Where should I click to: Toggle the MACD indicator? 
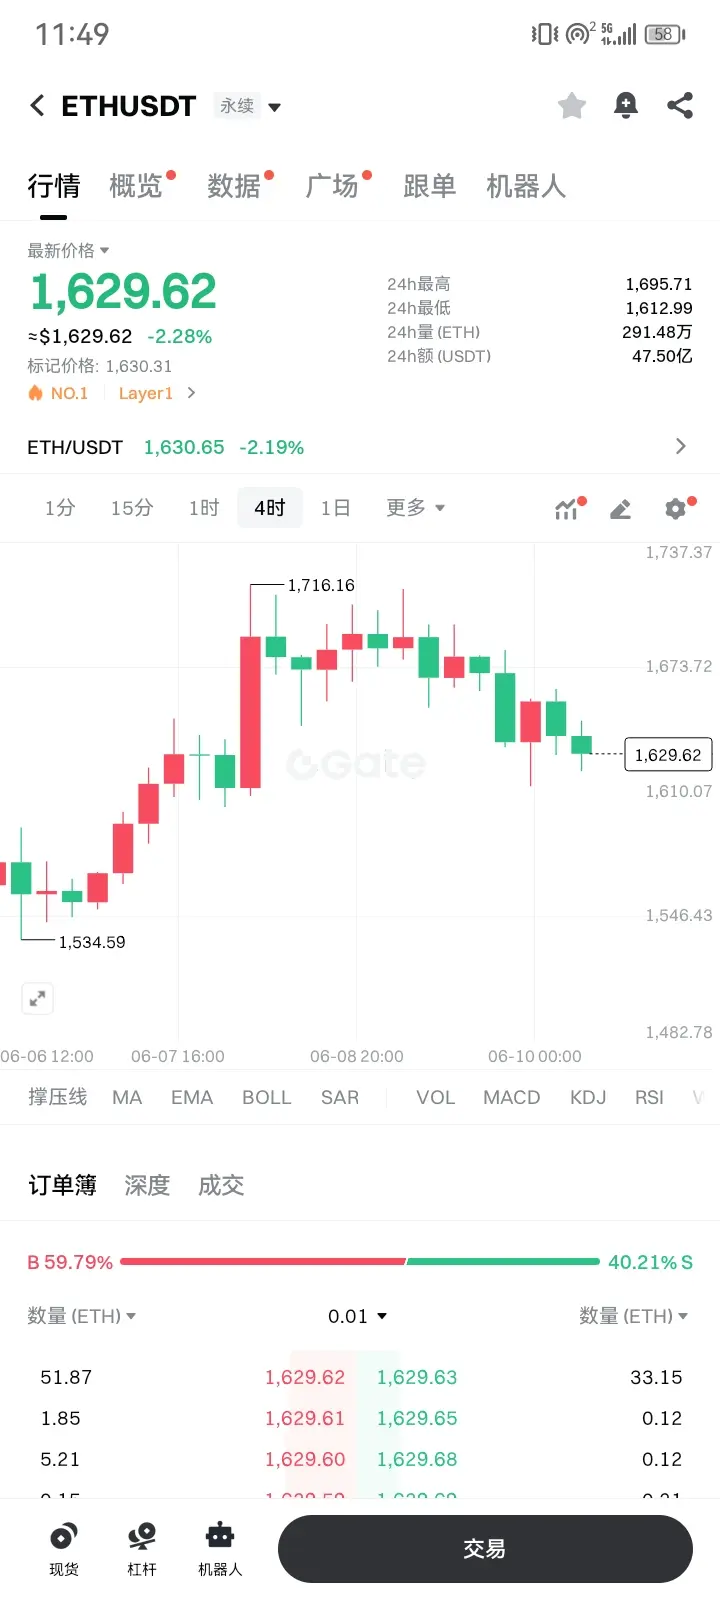pyautogui.click(x=512, y=1097)
